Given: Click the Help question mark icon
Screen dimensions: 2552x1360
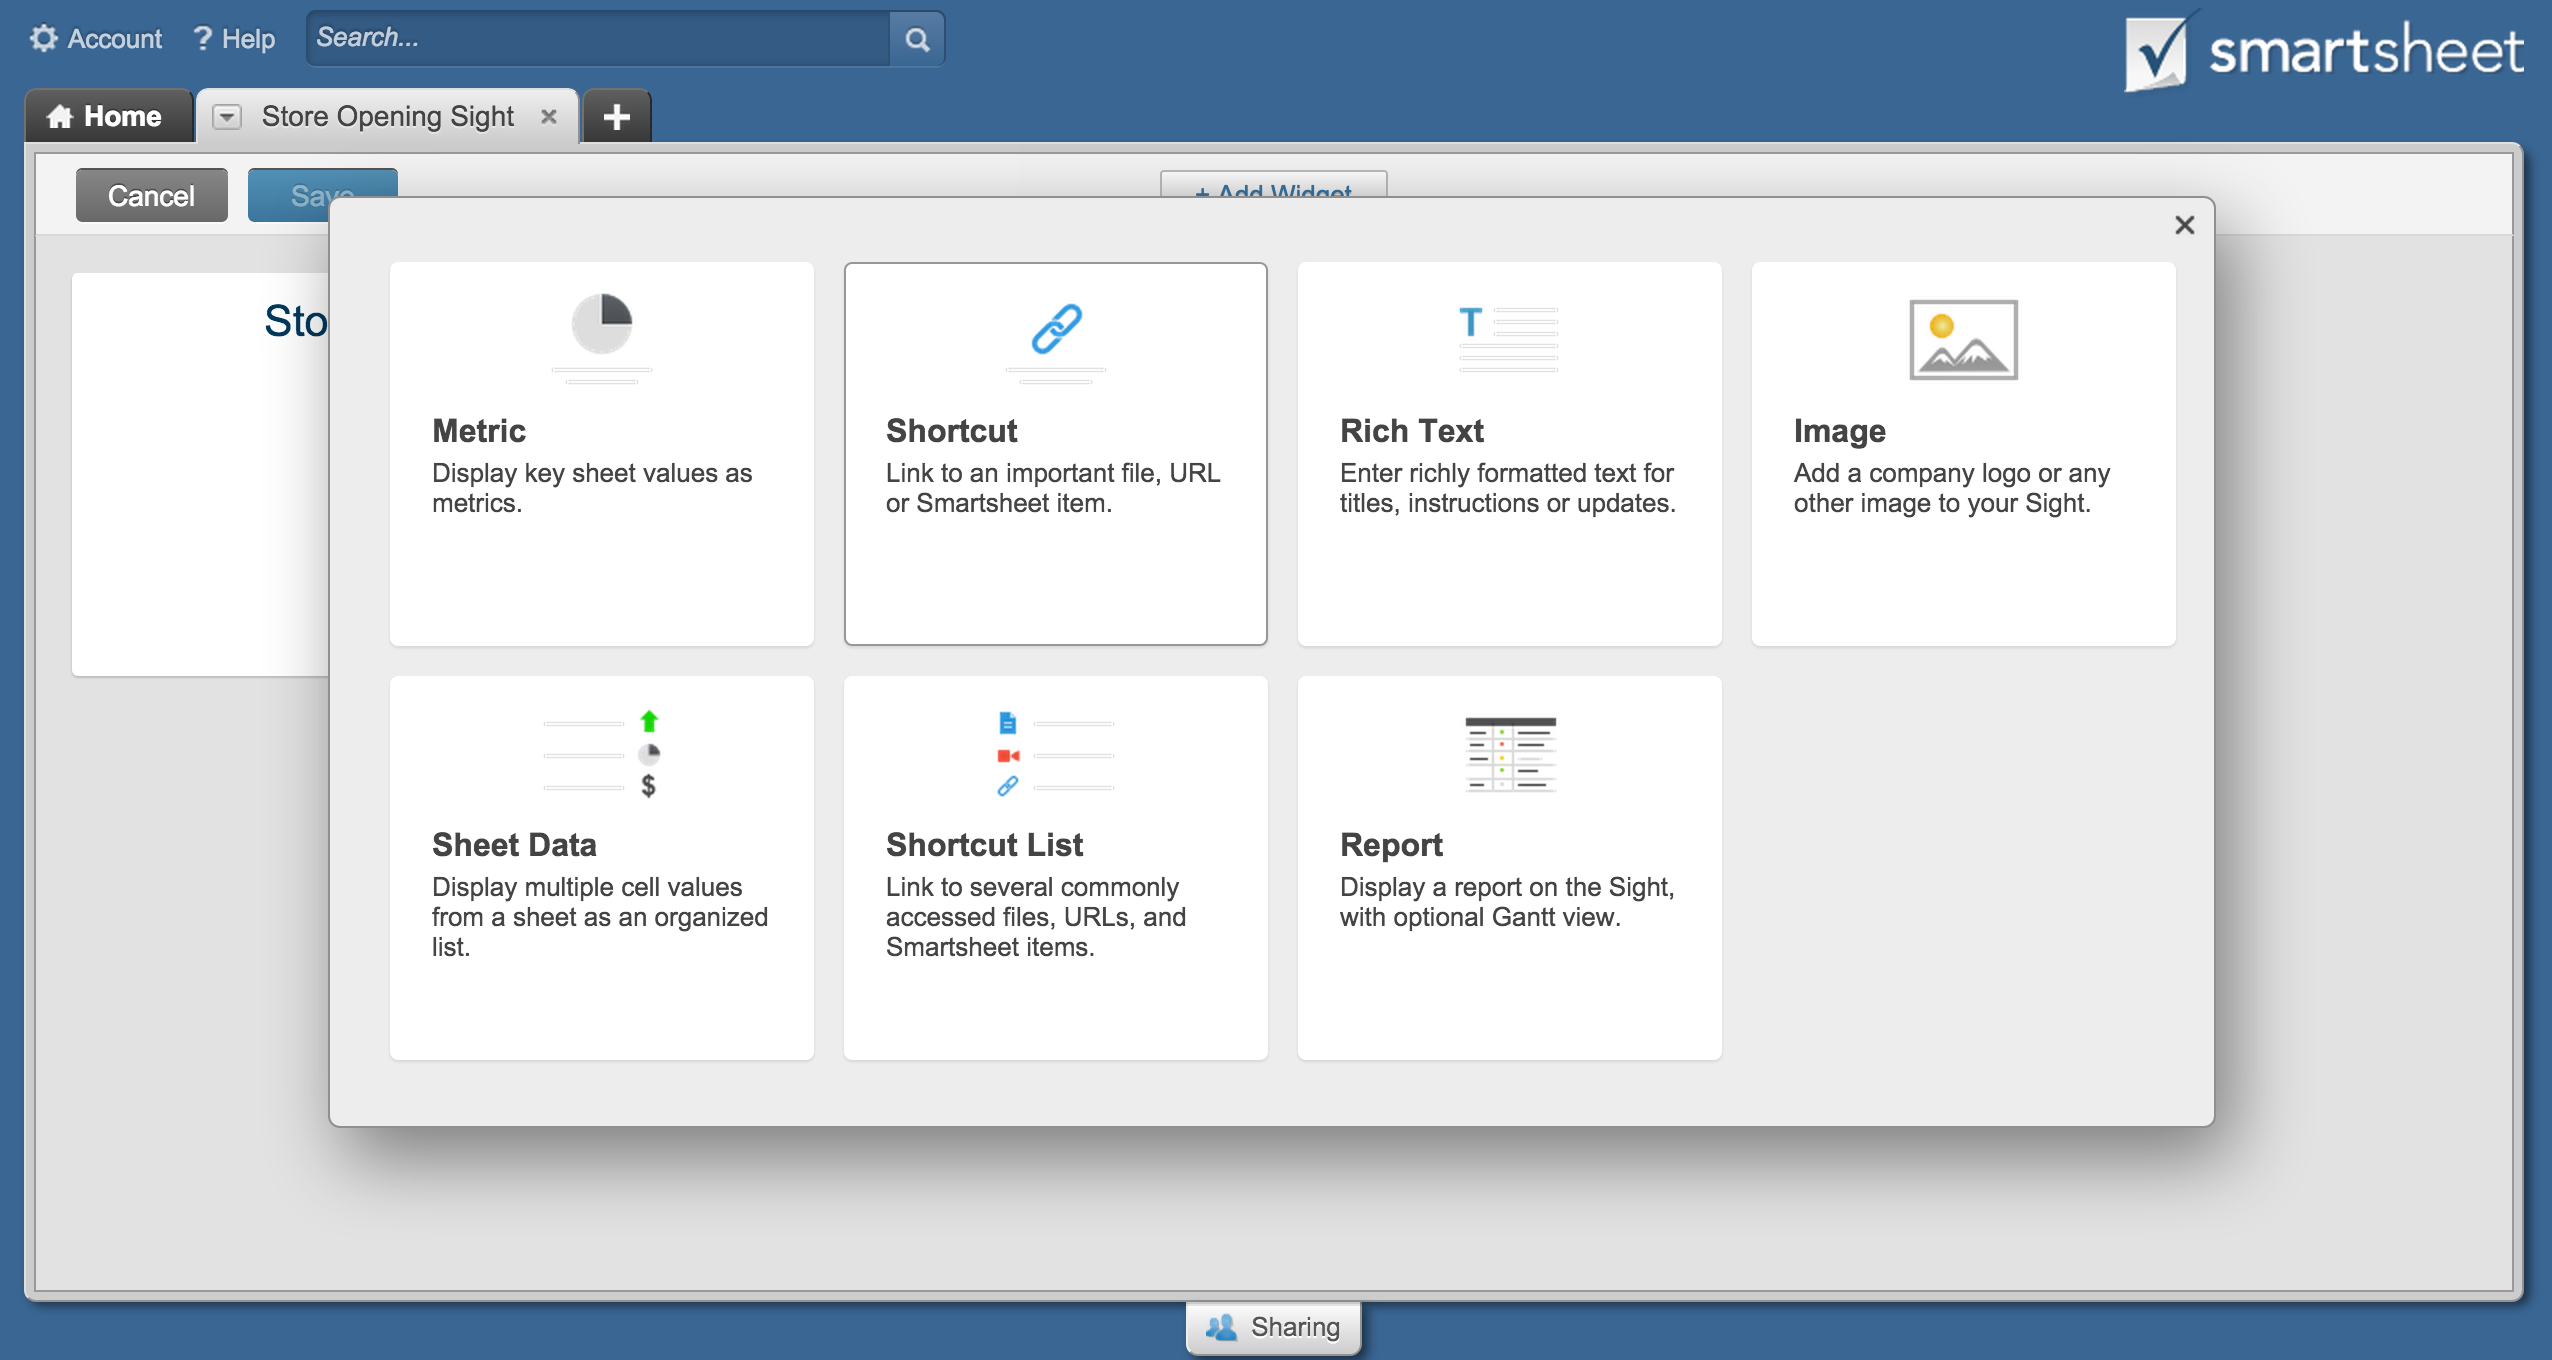Looking at the screenshot, I should click(201, 37).
